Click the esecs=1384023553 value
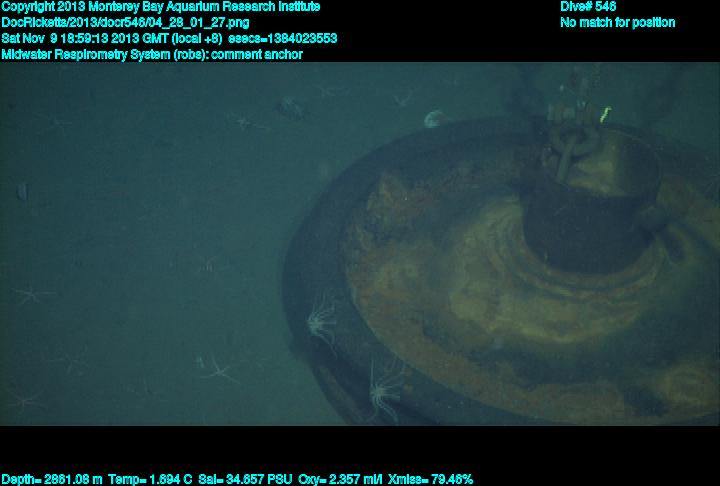This screenshot has height=486, width=720. coord(282,38)
